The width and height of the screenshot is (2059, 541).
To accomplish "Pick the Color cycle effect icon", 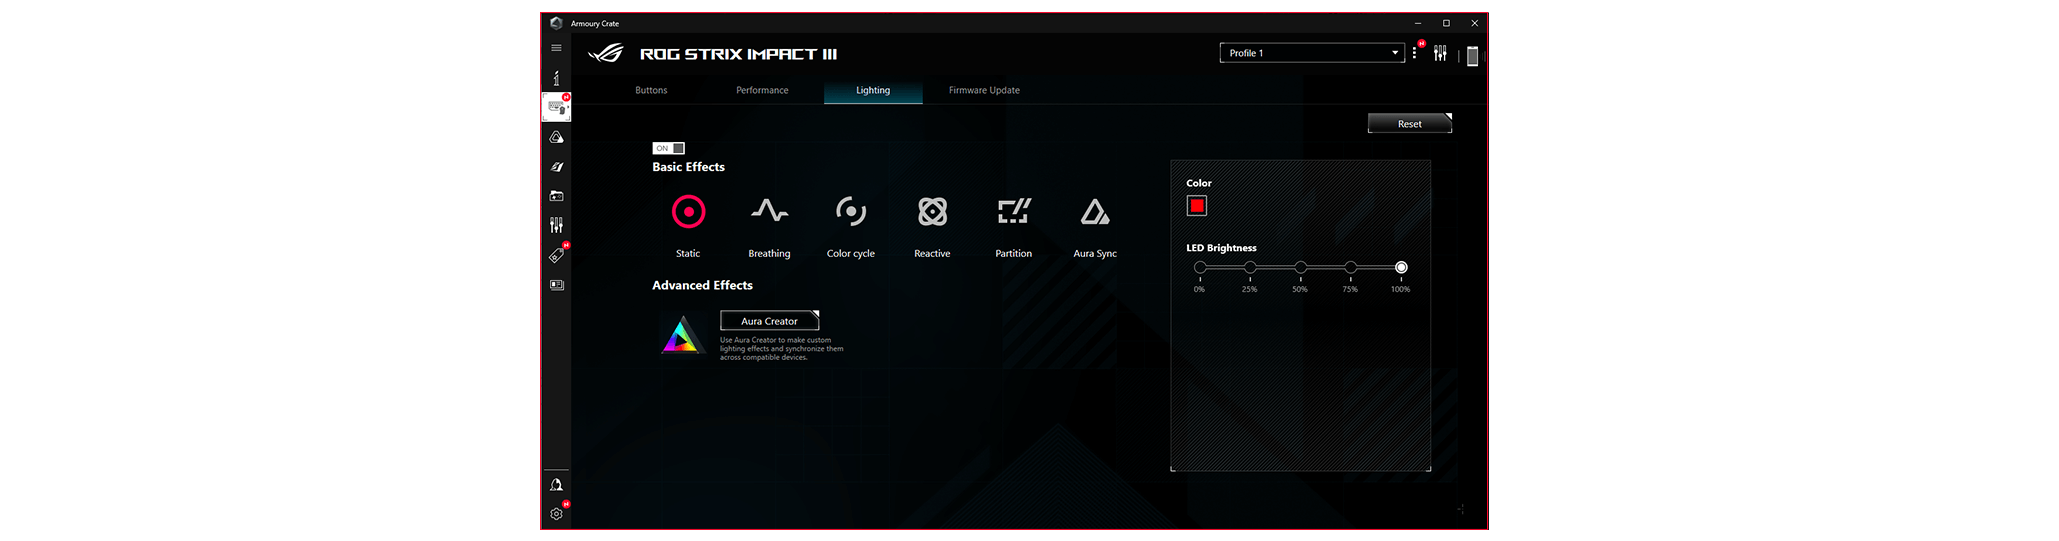I will pos(850,211).
